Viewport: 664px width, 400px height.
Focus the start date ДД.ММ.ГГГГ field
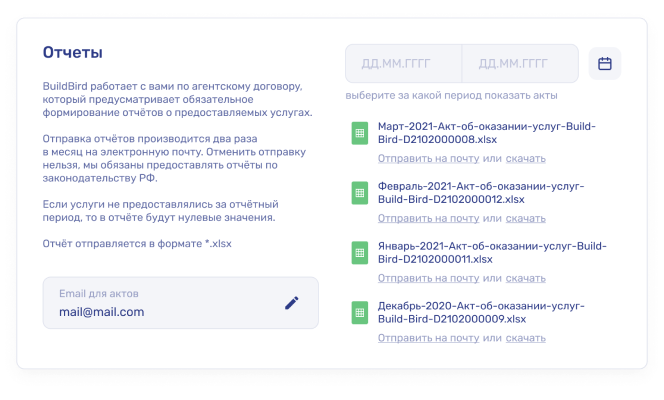403,64
